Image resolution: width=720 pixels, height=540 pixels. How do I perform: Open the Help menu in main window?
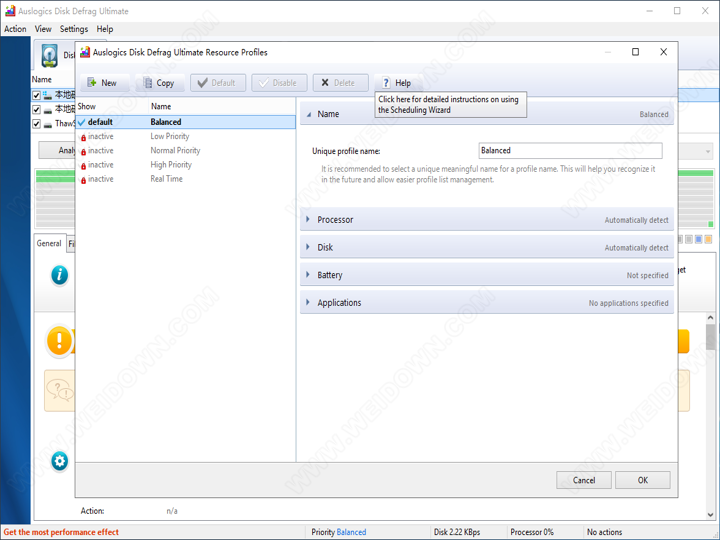[x=105, y=29]
